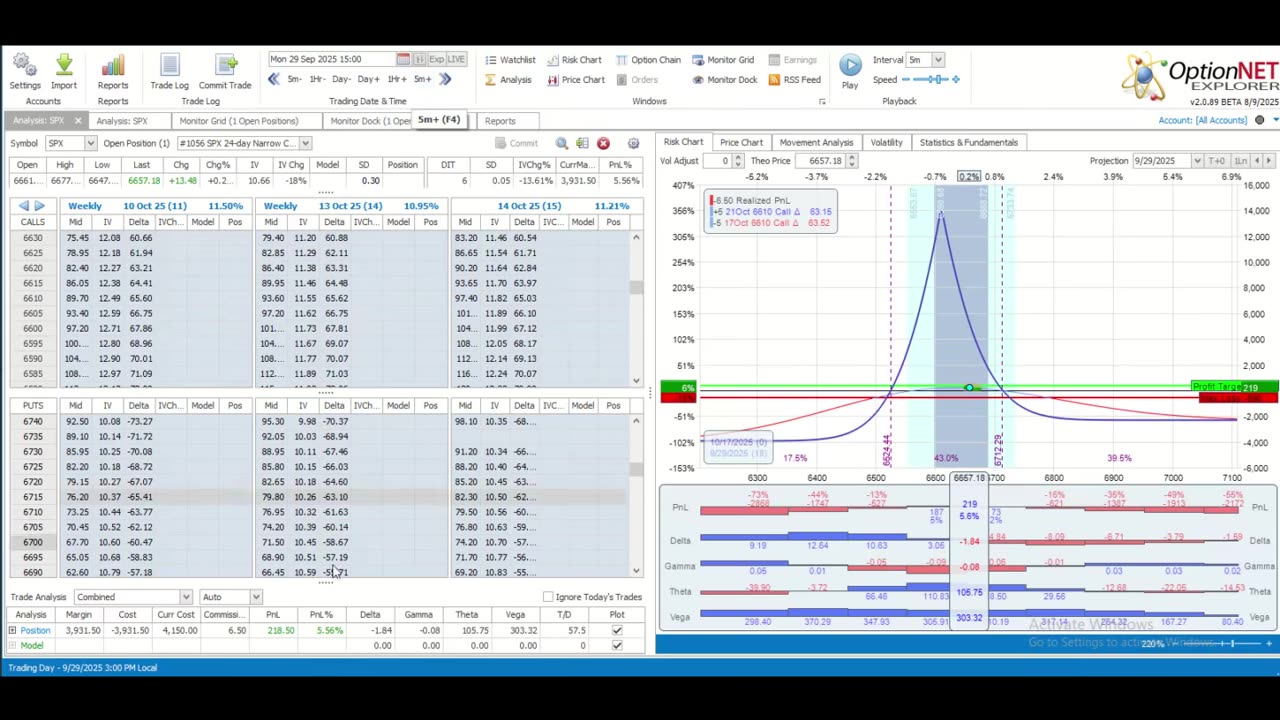Click the 1Hr+ time step button
This screenshot has height=720, width=1280.
pyautogui.click(x=396, y=79)
